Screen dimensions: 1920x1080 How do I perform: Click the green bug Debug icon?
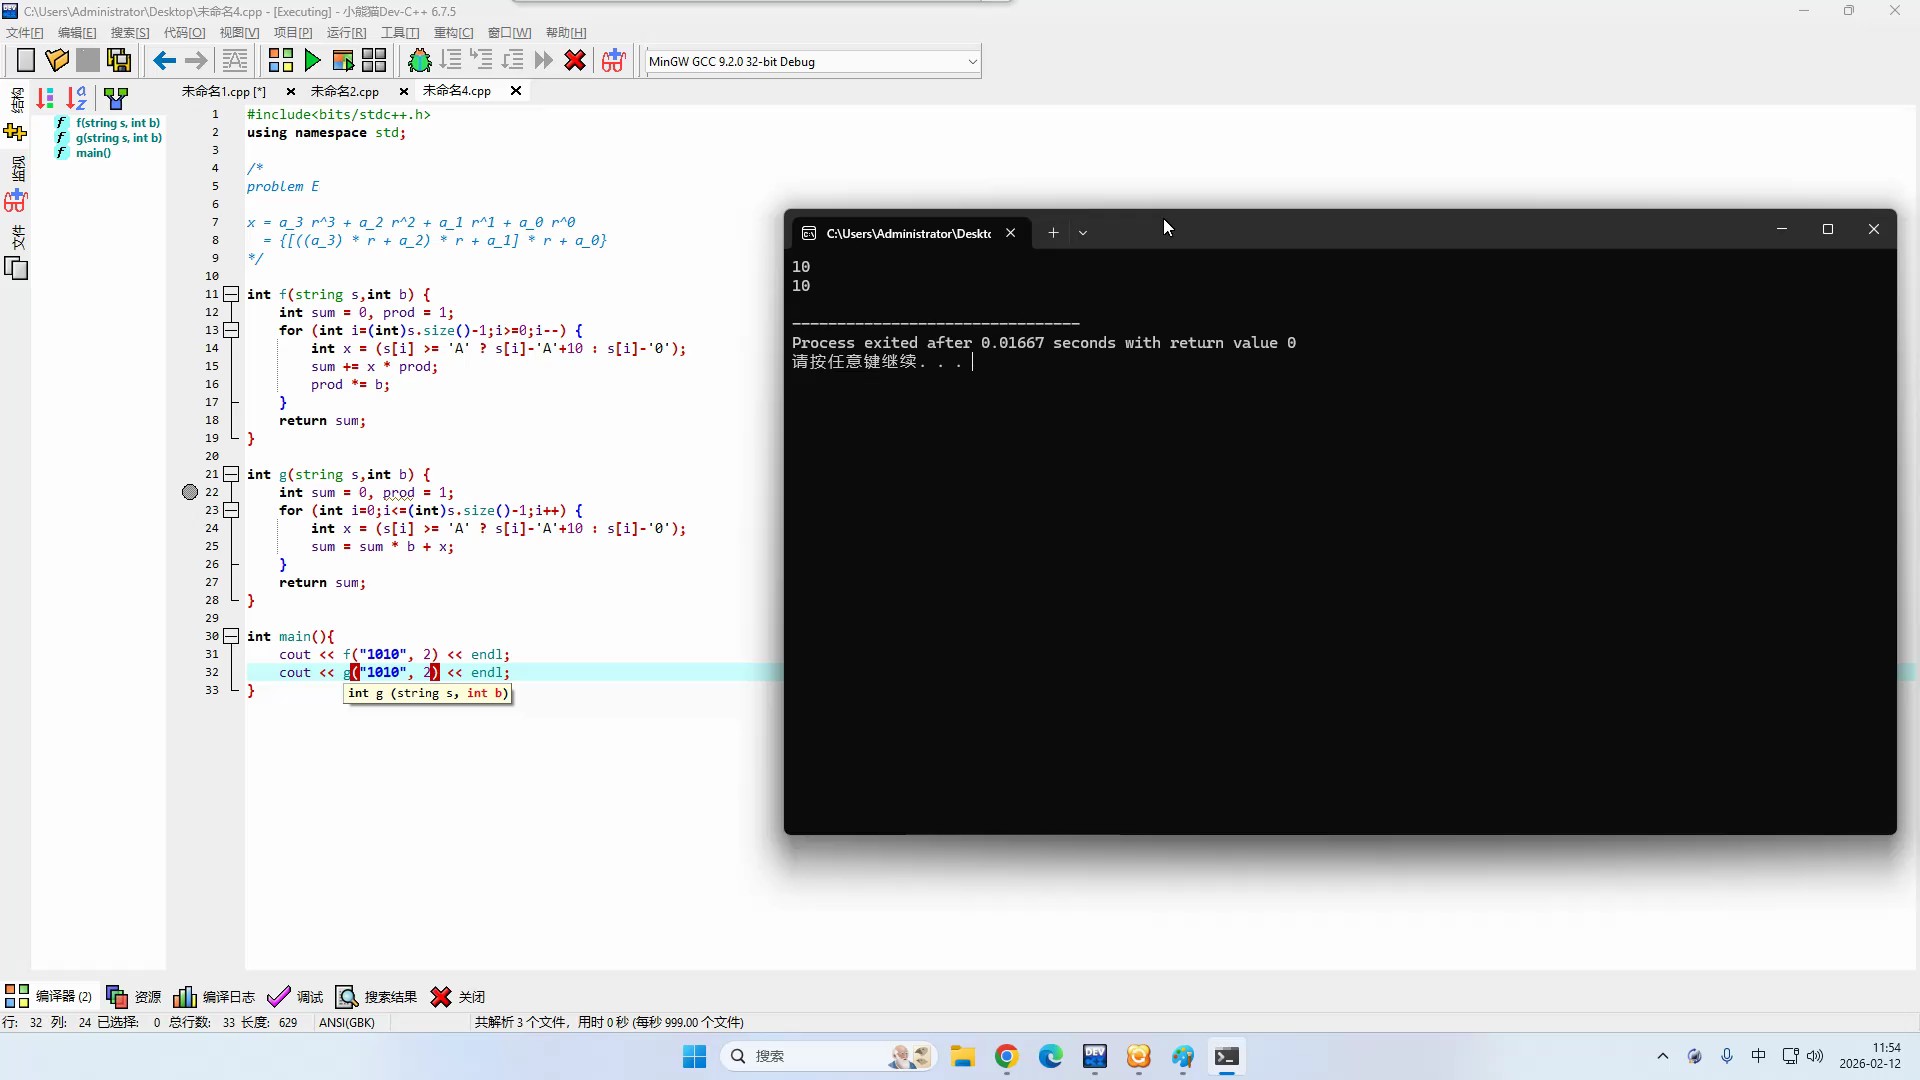420,61
